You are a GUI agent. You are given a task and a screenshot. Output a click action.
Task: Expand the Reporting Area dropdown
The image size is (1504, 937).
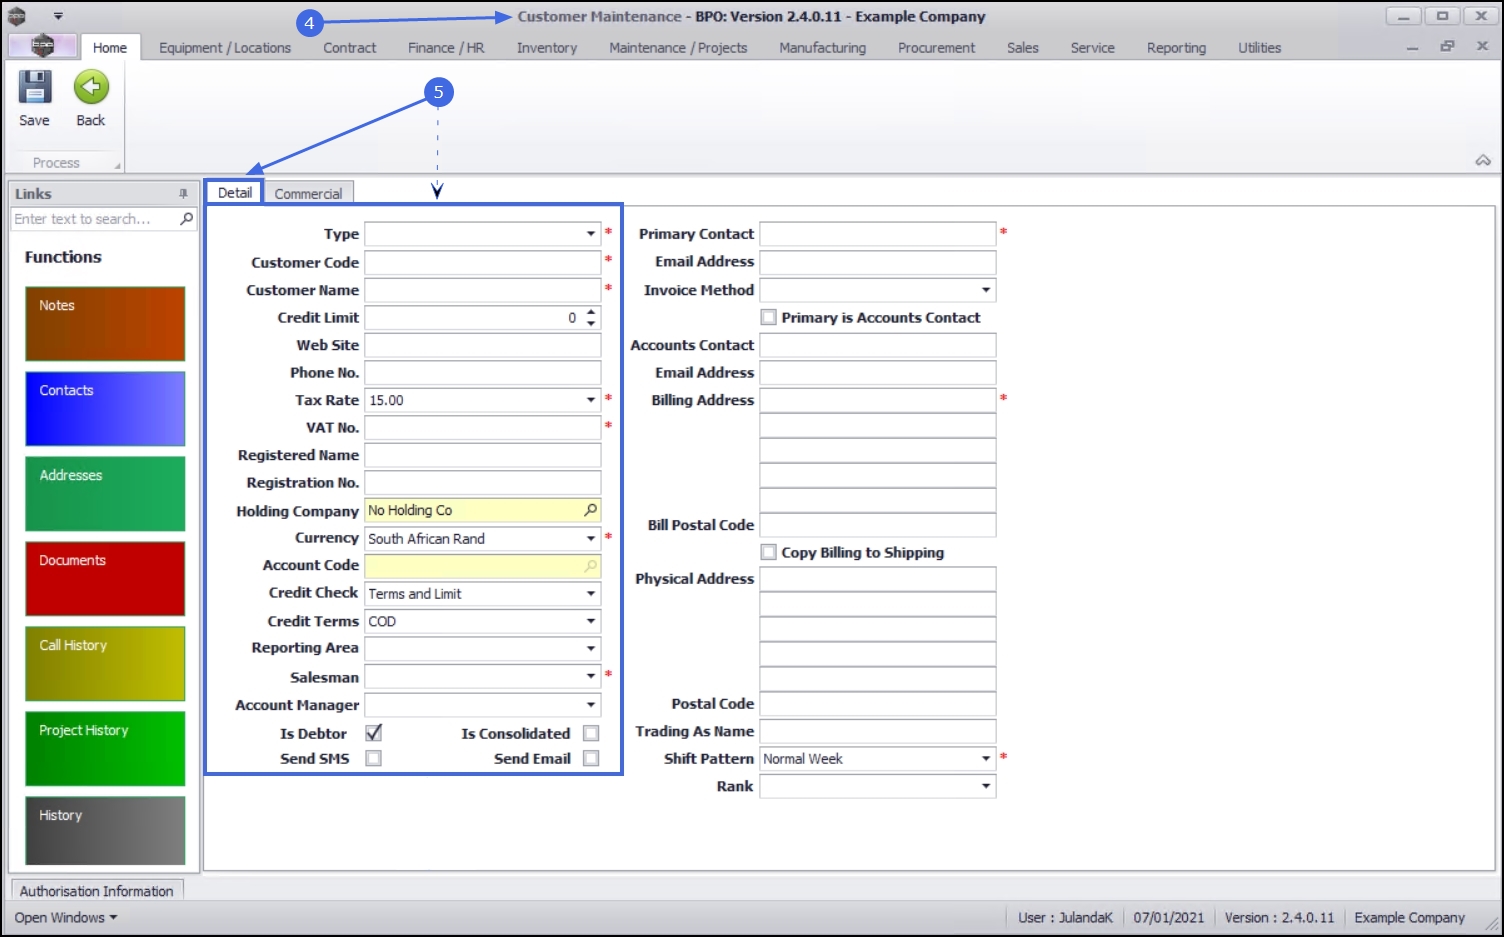(591, 649)
